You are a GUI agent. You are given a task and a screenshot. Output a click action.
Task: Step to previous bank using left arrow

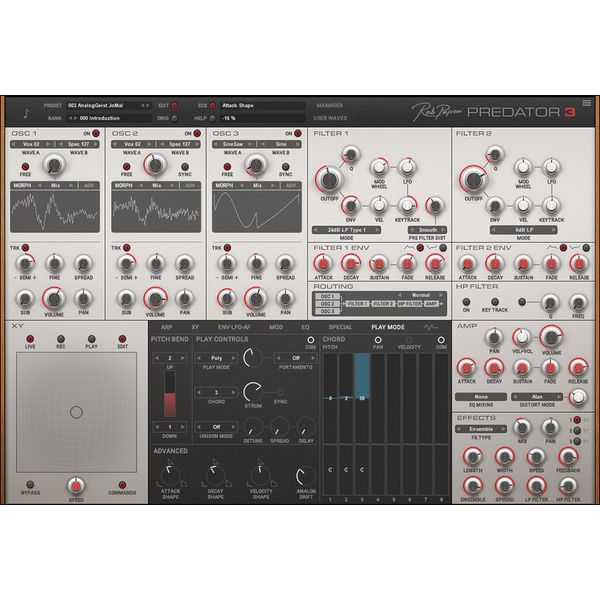[70, 118]
